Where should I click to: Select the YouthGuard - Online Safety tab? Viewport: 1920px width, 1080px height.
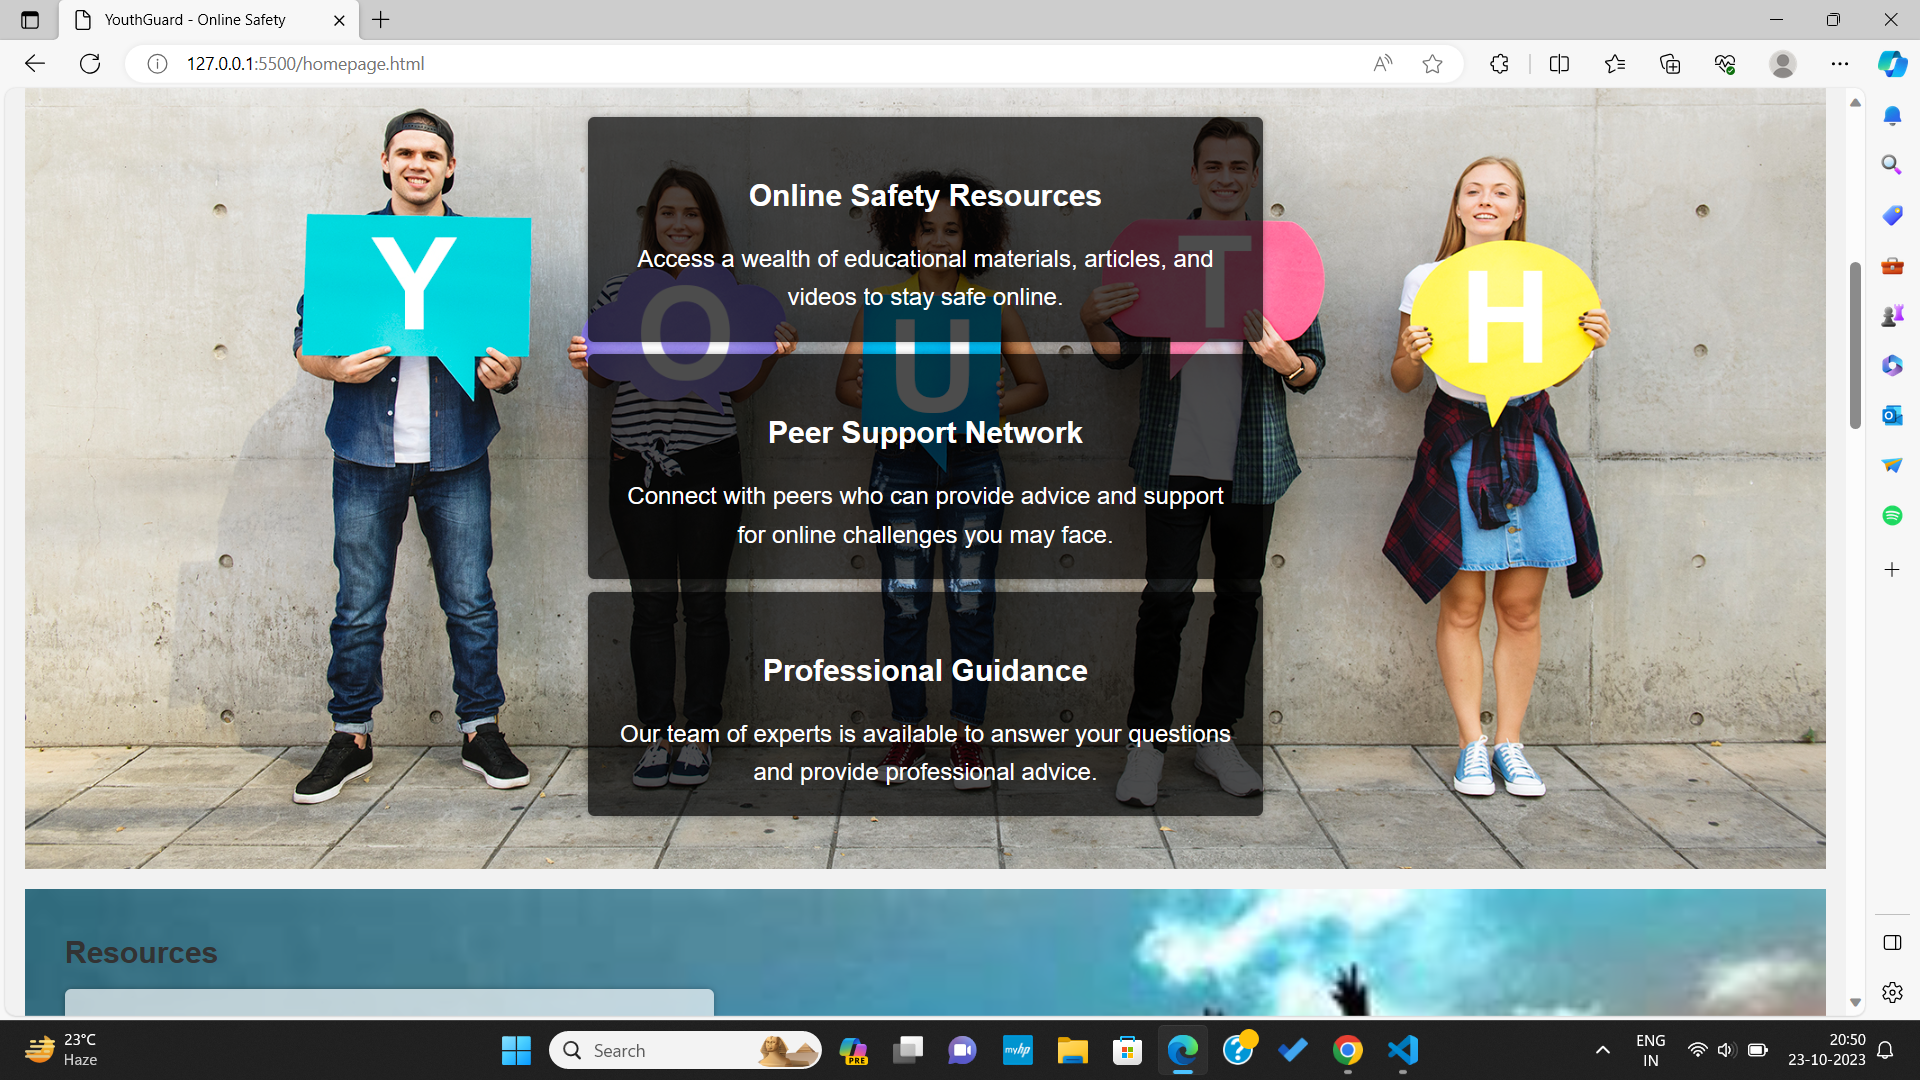(x=195, y=20)
